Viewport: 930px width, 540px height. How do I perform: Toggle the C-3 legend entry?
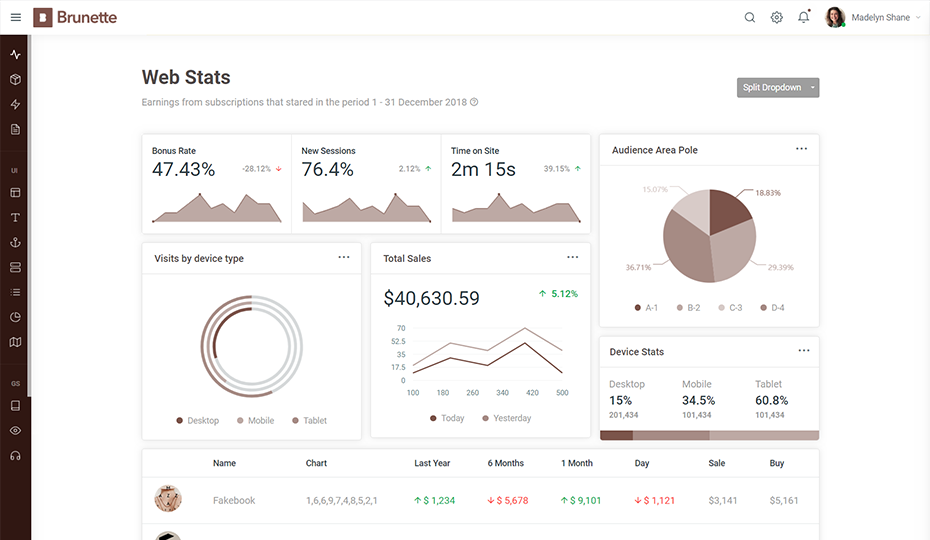click(x=730, y=307)
